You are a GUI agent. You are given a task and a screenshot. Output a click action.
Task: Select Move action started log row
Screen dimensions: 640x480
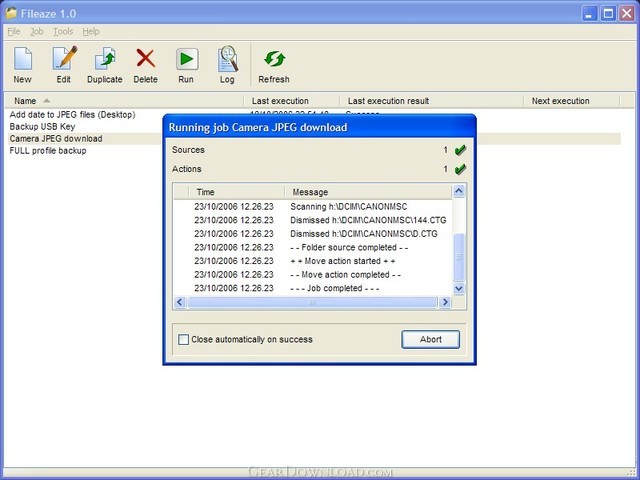tap(313, 261)
